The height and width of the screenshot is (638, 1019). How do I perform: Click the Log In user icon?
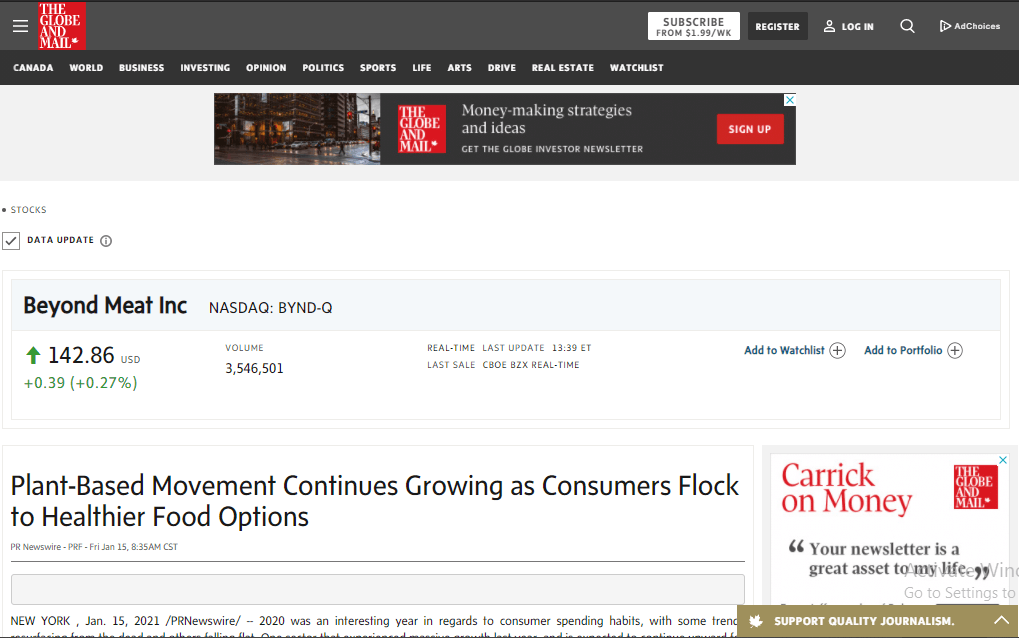[829, 26]
